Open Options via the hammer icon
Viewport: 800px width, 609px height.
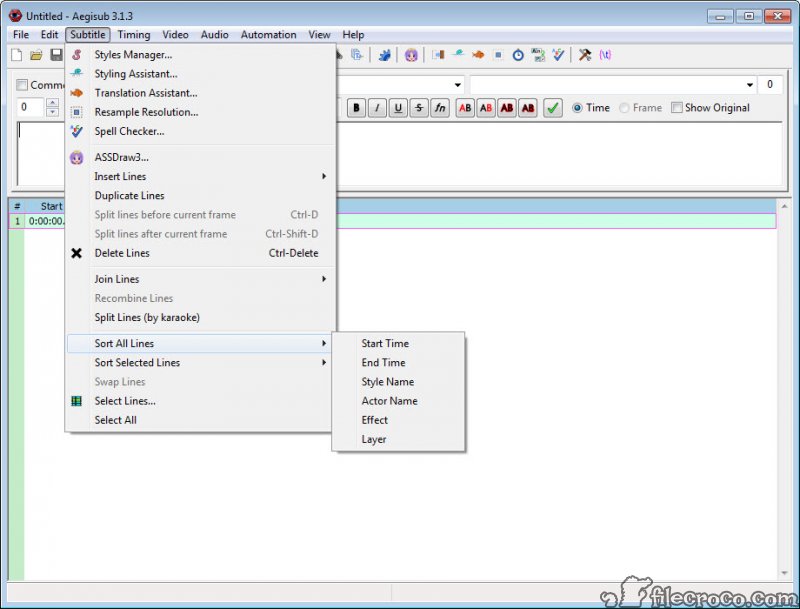pyautogui.click(x=585, y=55)
